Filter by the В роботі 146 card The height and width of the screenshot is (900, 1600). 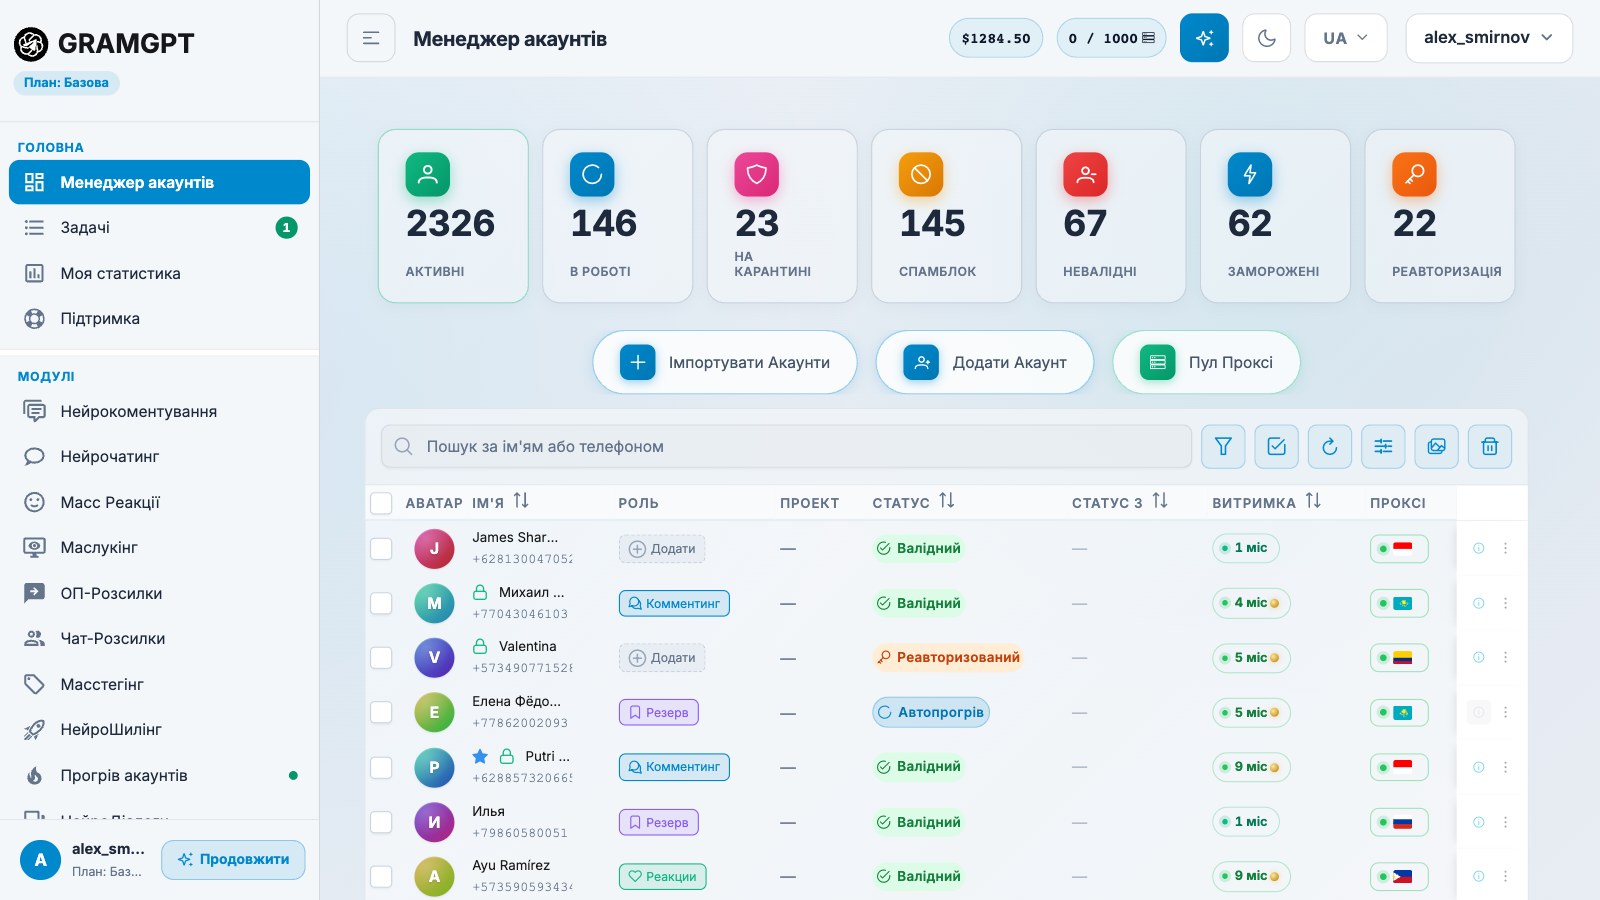tap(617, 216)
